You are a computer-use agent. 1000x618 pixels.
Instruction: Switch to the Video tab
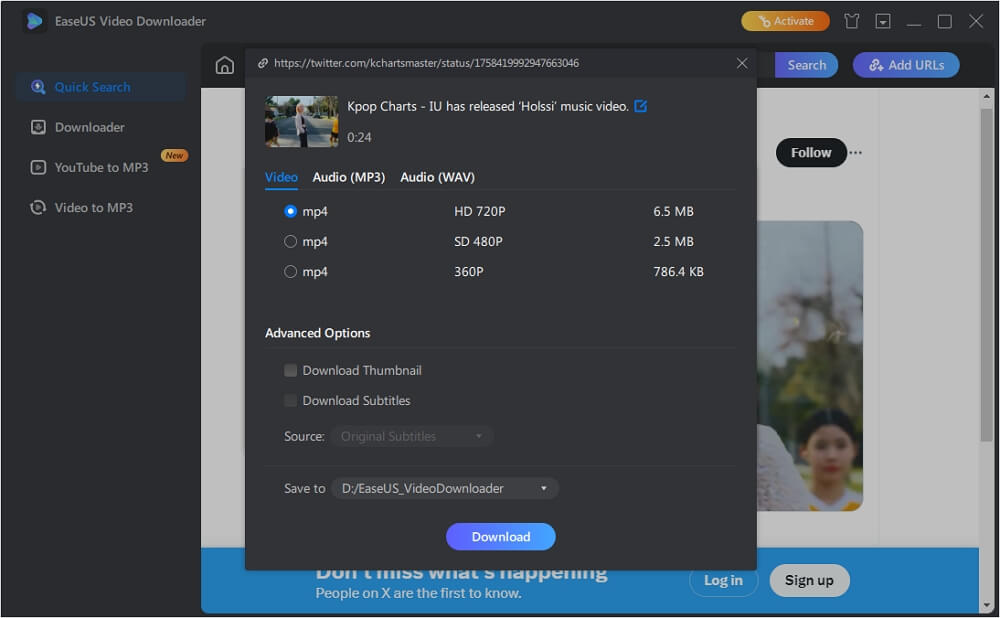click(x=281, y=177)
